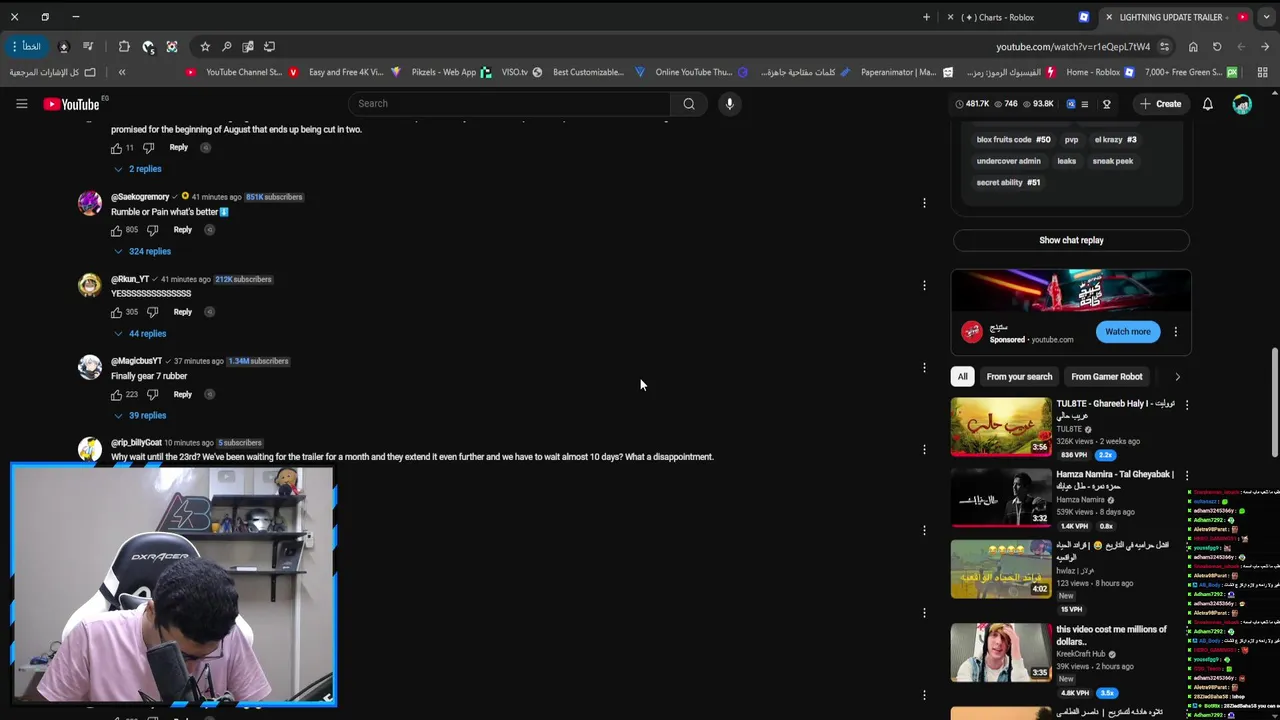Select From Gamer Robot chip
Image resolution: width=1280 pixels, height=720 pixels.
pos(1107,377)
